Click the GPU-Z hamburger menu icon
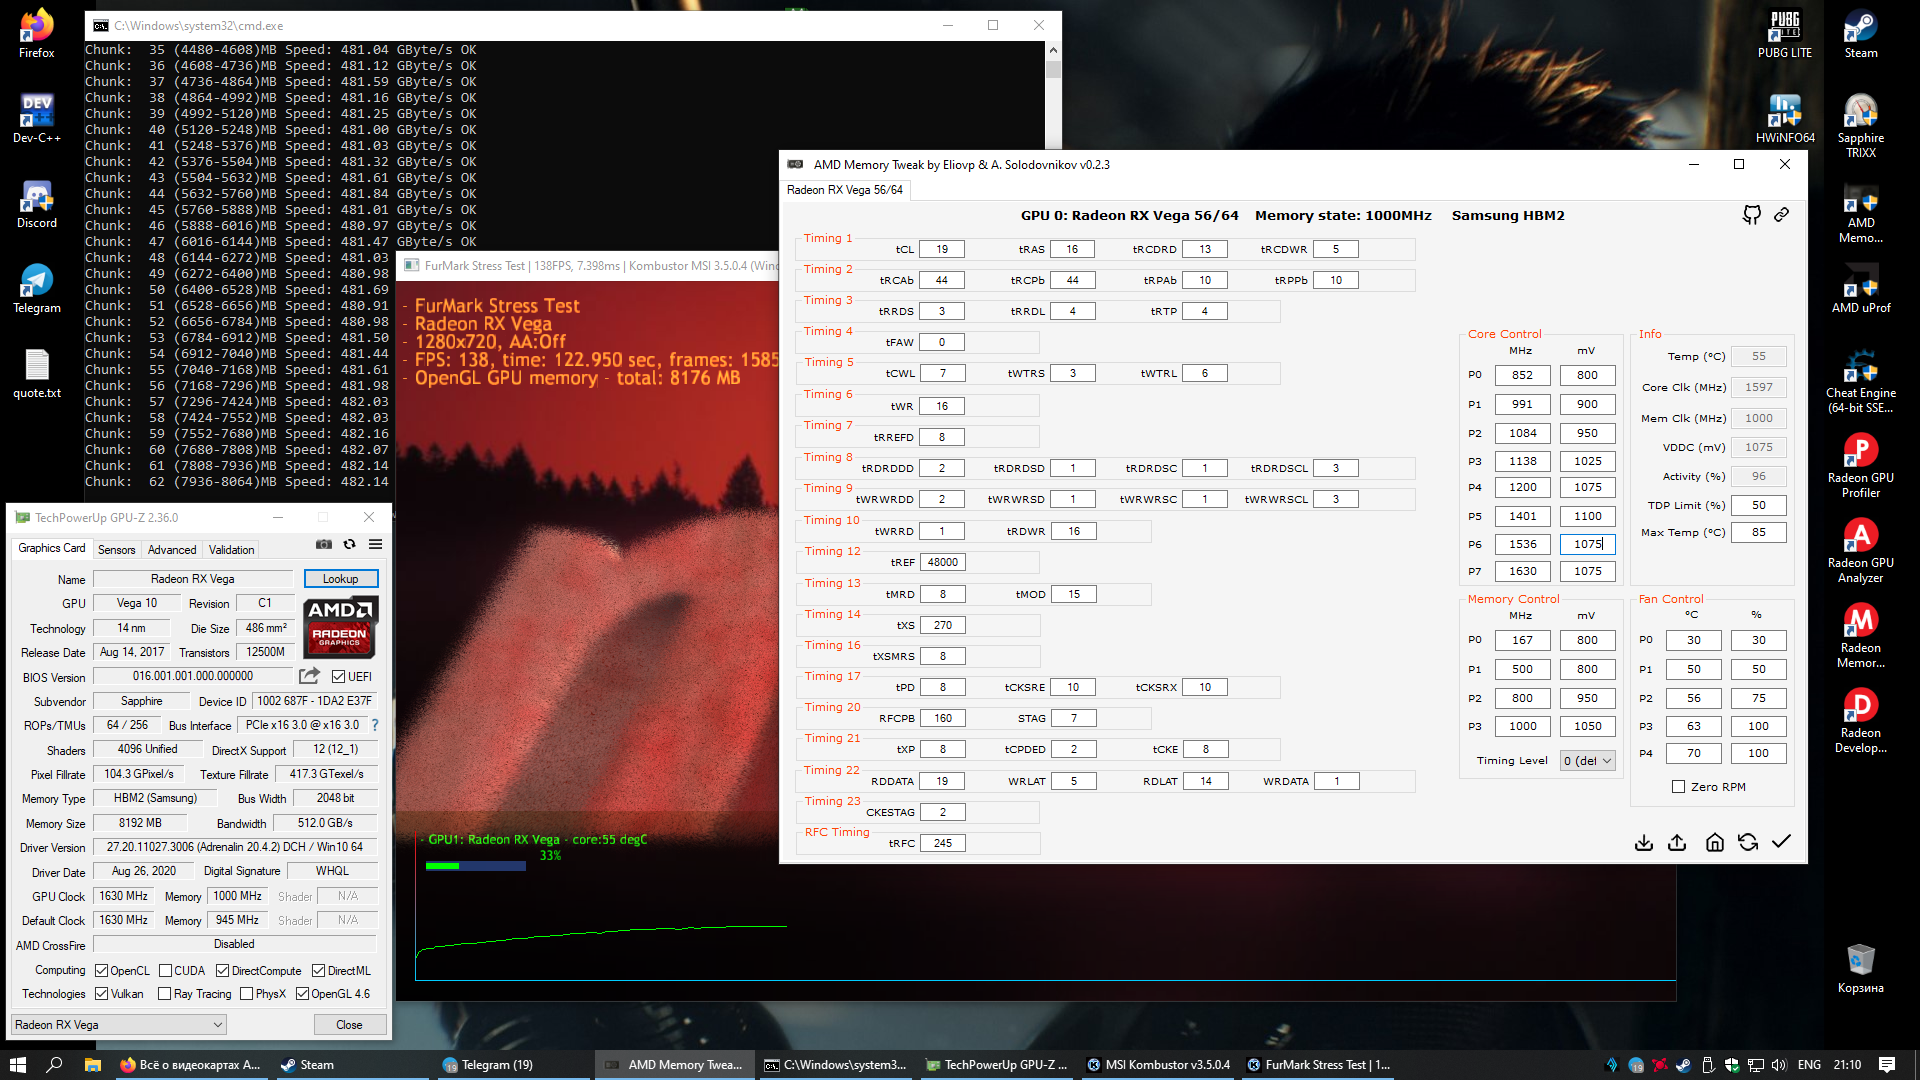Viewport: 1920px width, 1080px height. point(376,545)
